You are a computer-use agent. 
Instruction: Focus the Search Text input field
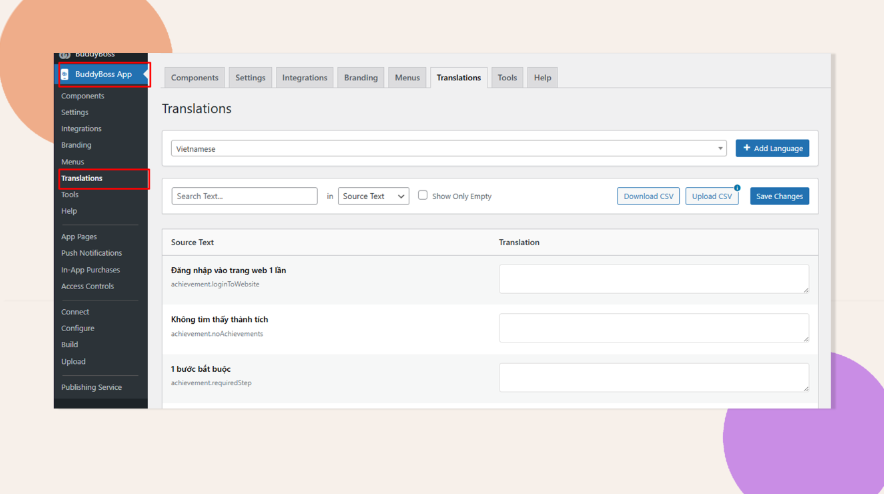[244, 196]
